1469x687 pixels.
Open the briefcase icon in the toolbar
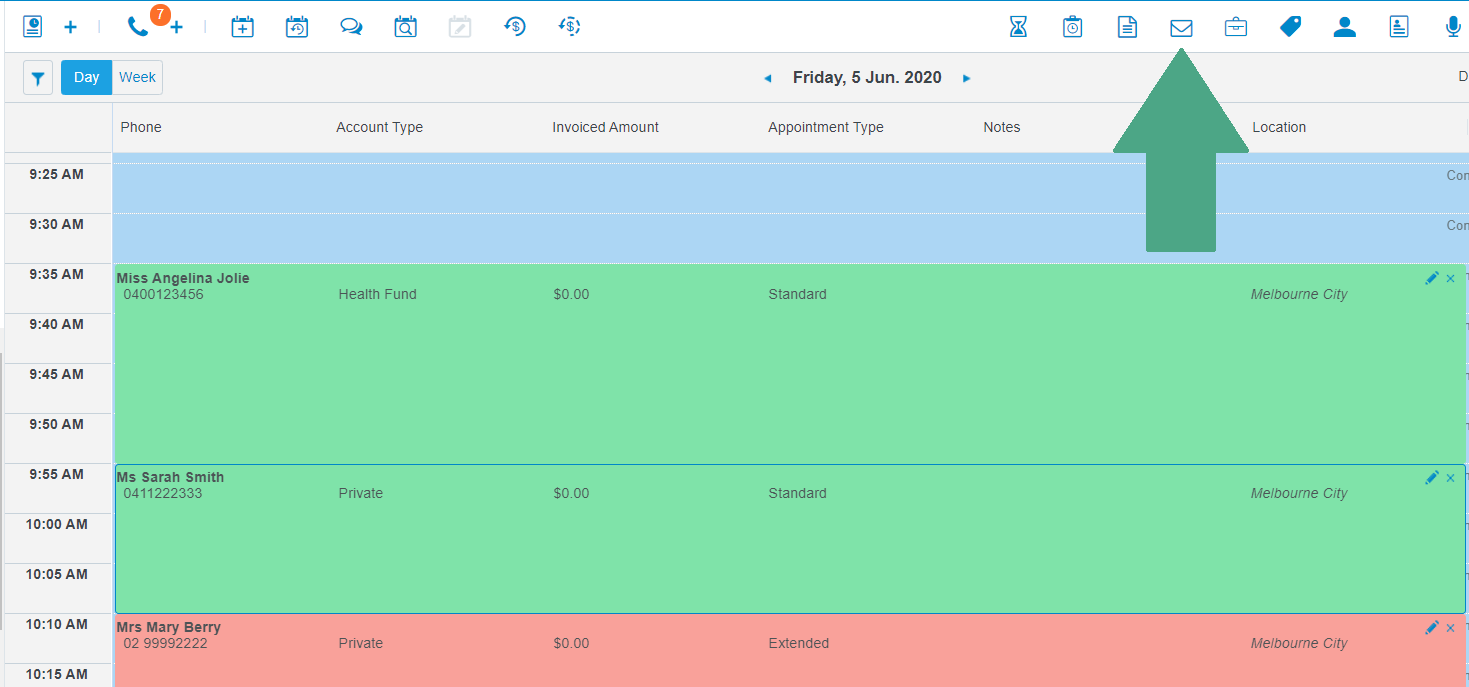pyautogui.click(x=1235, y=26)
